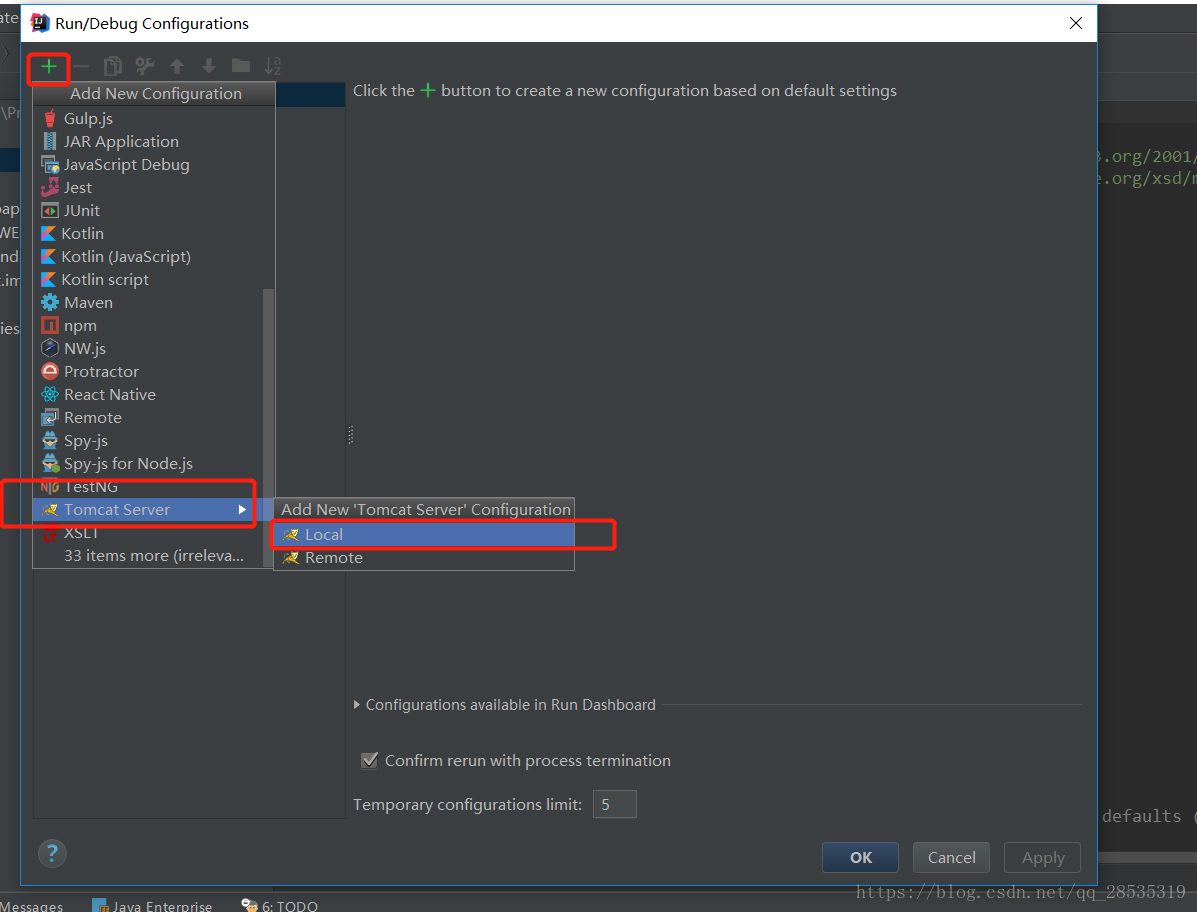Select JAR Application from the list
1197x912 pixels.
153,141
